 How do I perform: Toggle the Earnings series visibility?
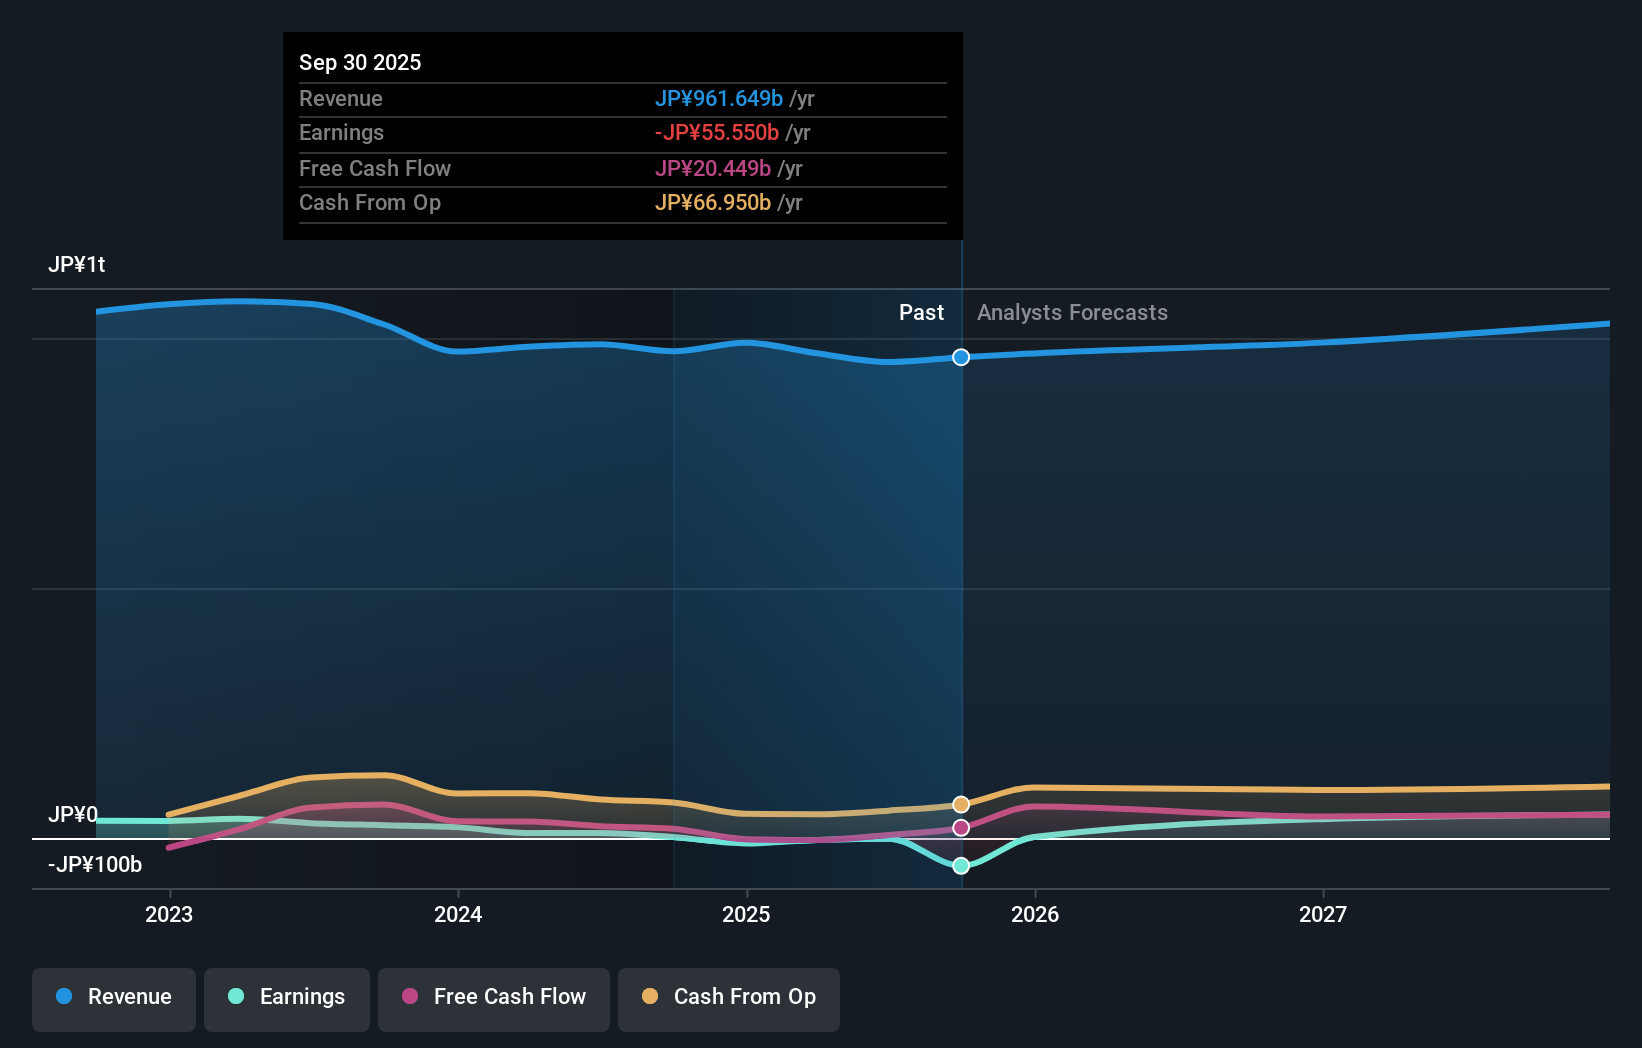point(286,998)
